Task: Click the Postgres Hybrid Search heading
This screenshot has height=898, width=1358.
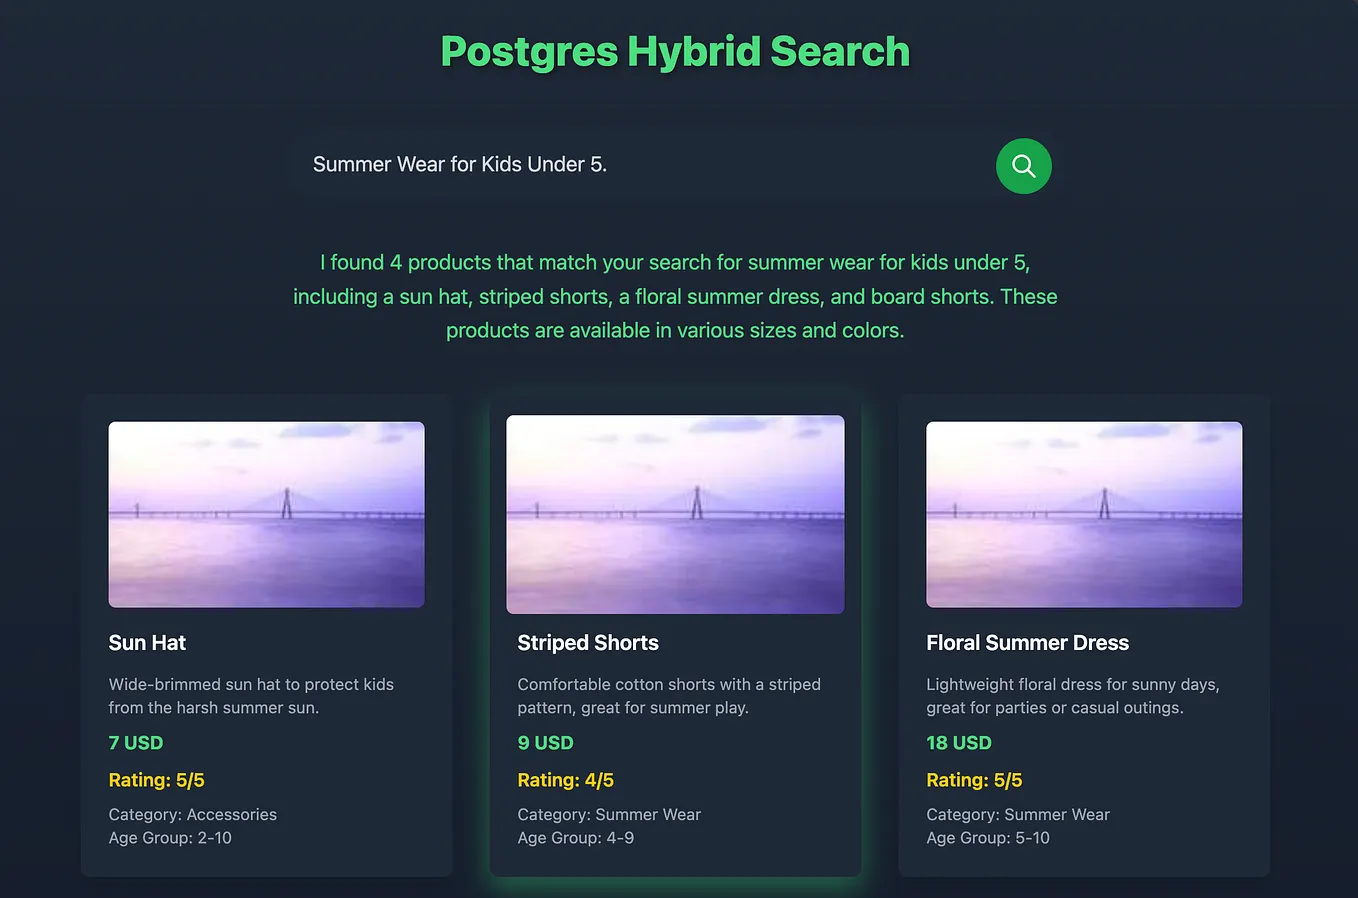Action: [675, 51]
